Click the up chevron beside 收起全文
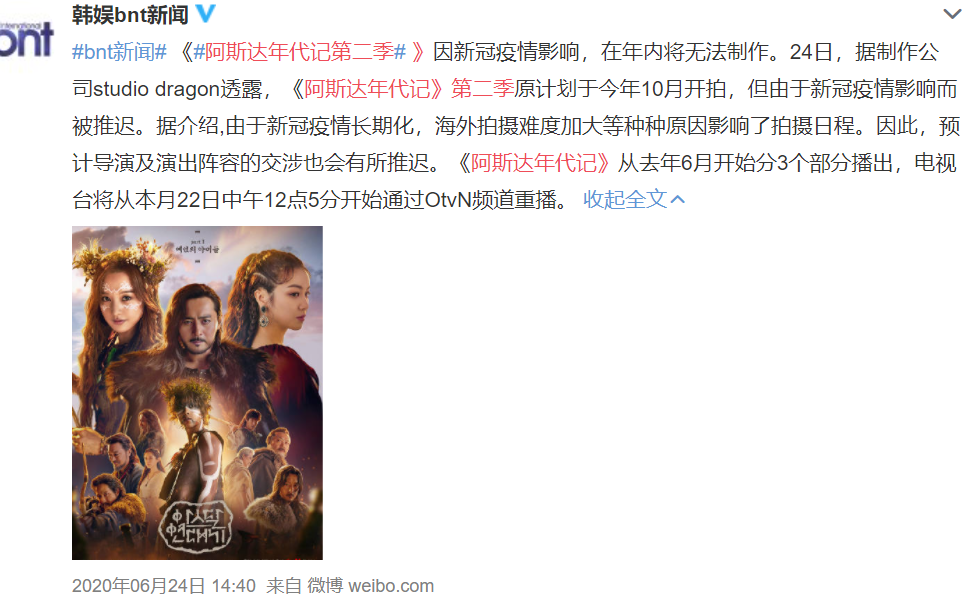 pyautogui.click(x=678, y=199)
